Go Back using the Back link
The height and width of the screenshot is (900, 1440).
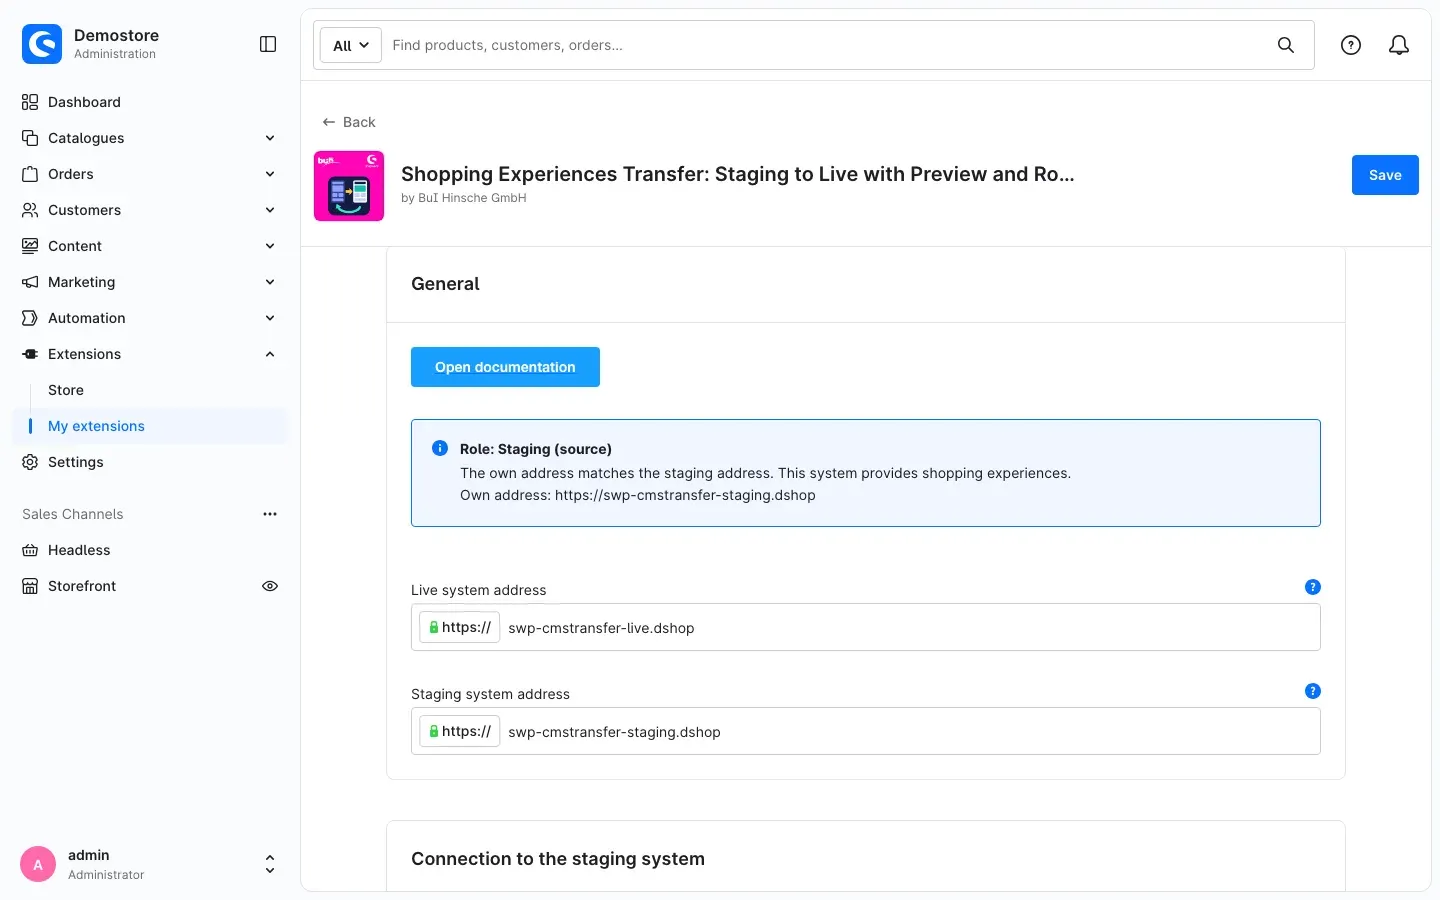click(349, 122)
